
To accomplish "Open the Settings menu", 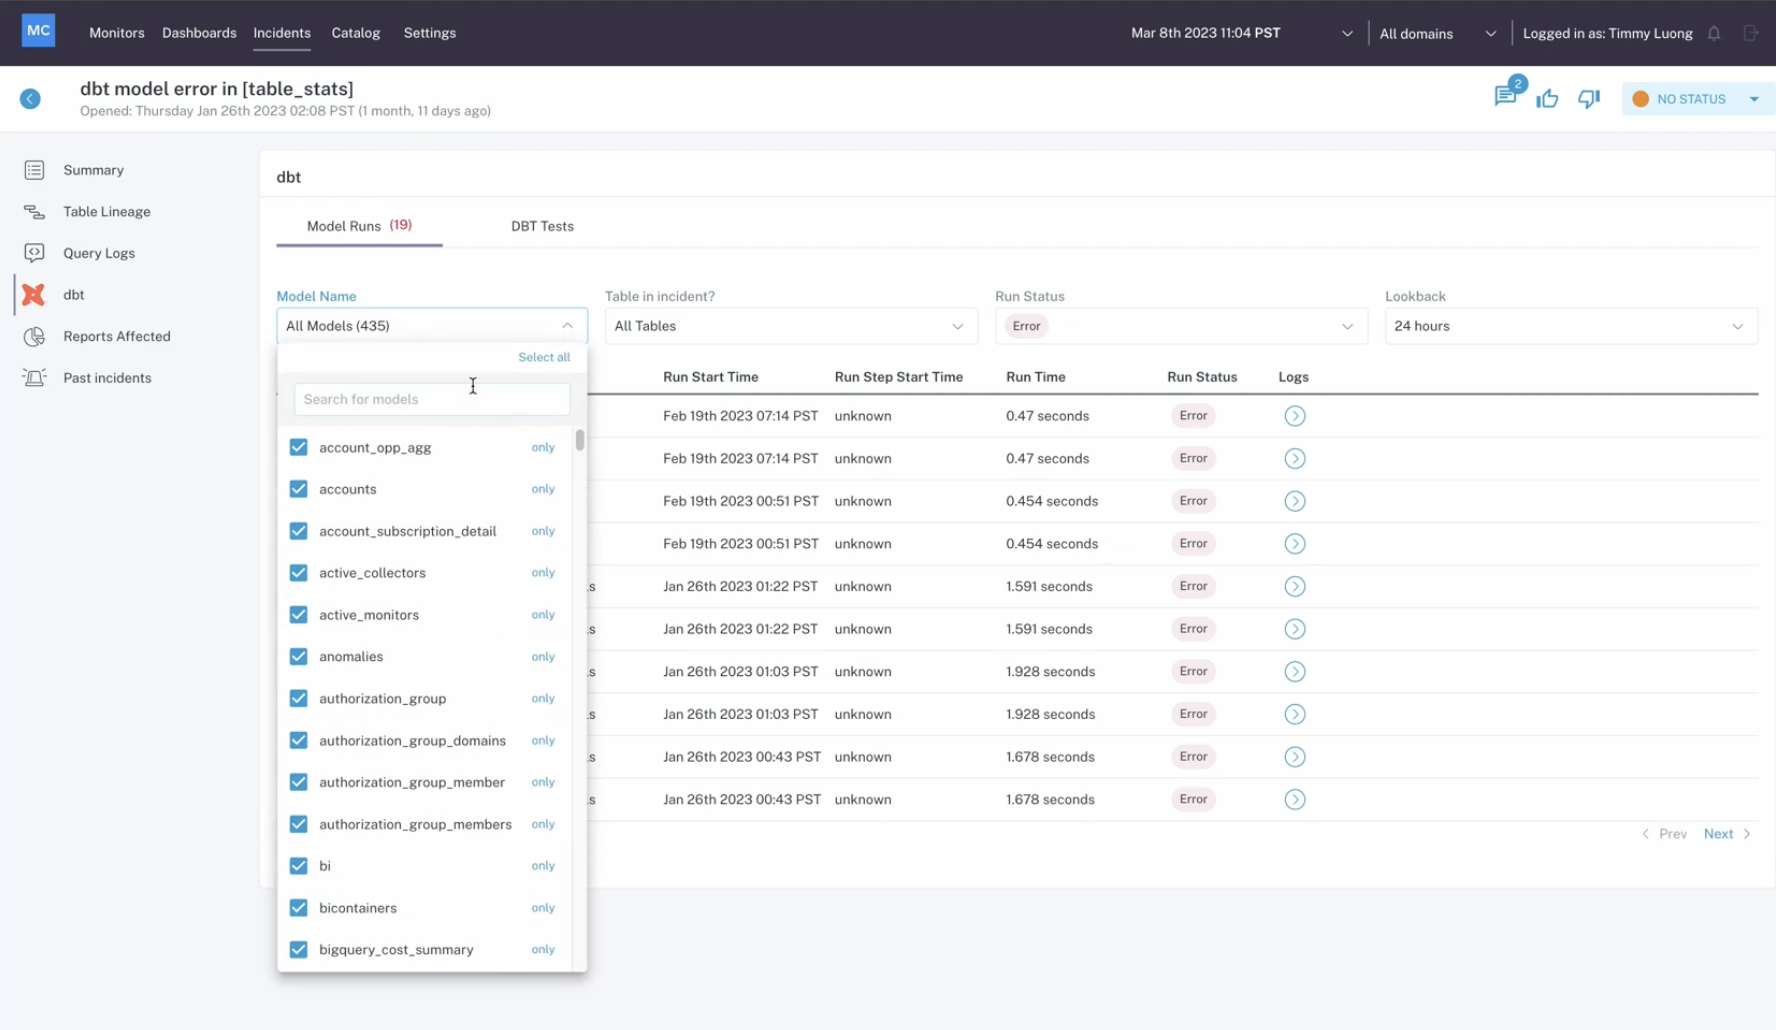I will pos(430,33).
